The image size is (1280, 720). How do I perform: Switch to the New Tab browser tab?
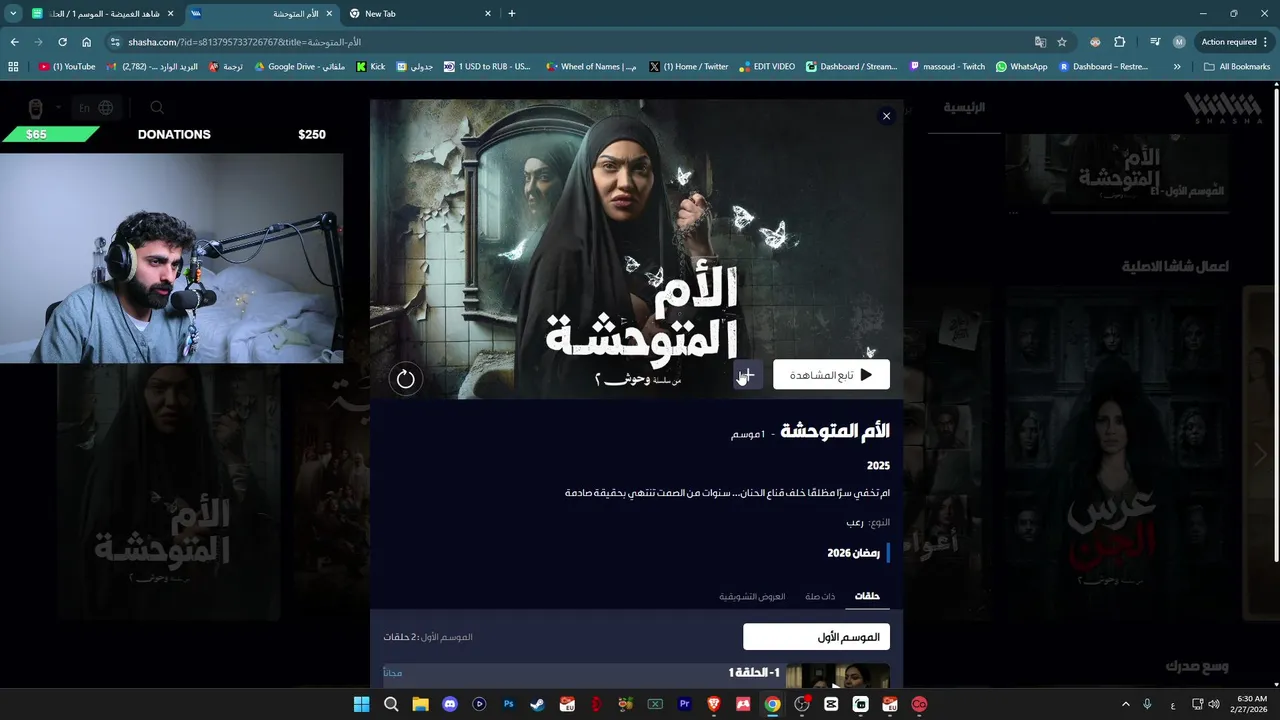pos(420,14)
